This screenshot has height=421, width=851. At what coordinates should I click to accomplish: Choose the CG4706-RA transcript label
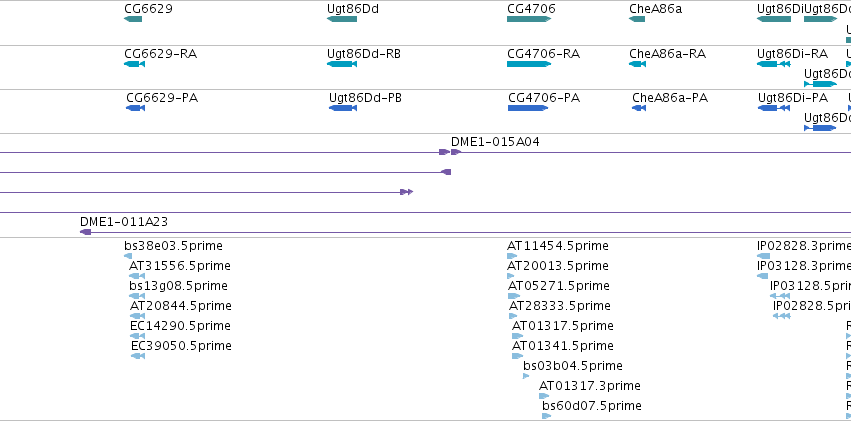coord(544,54)
